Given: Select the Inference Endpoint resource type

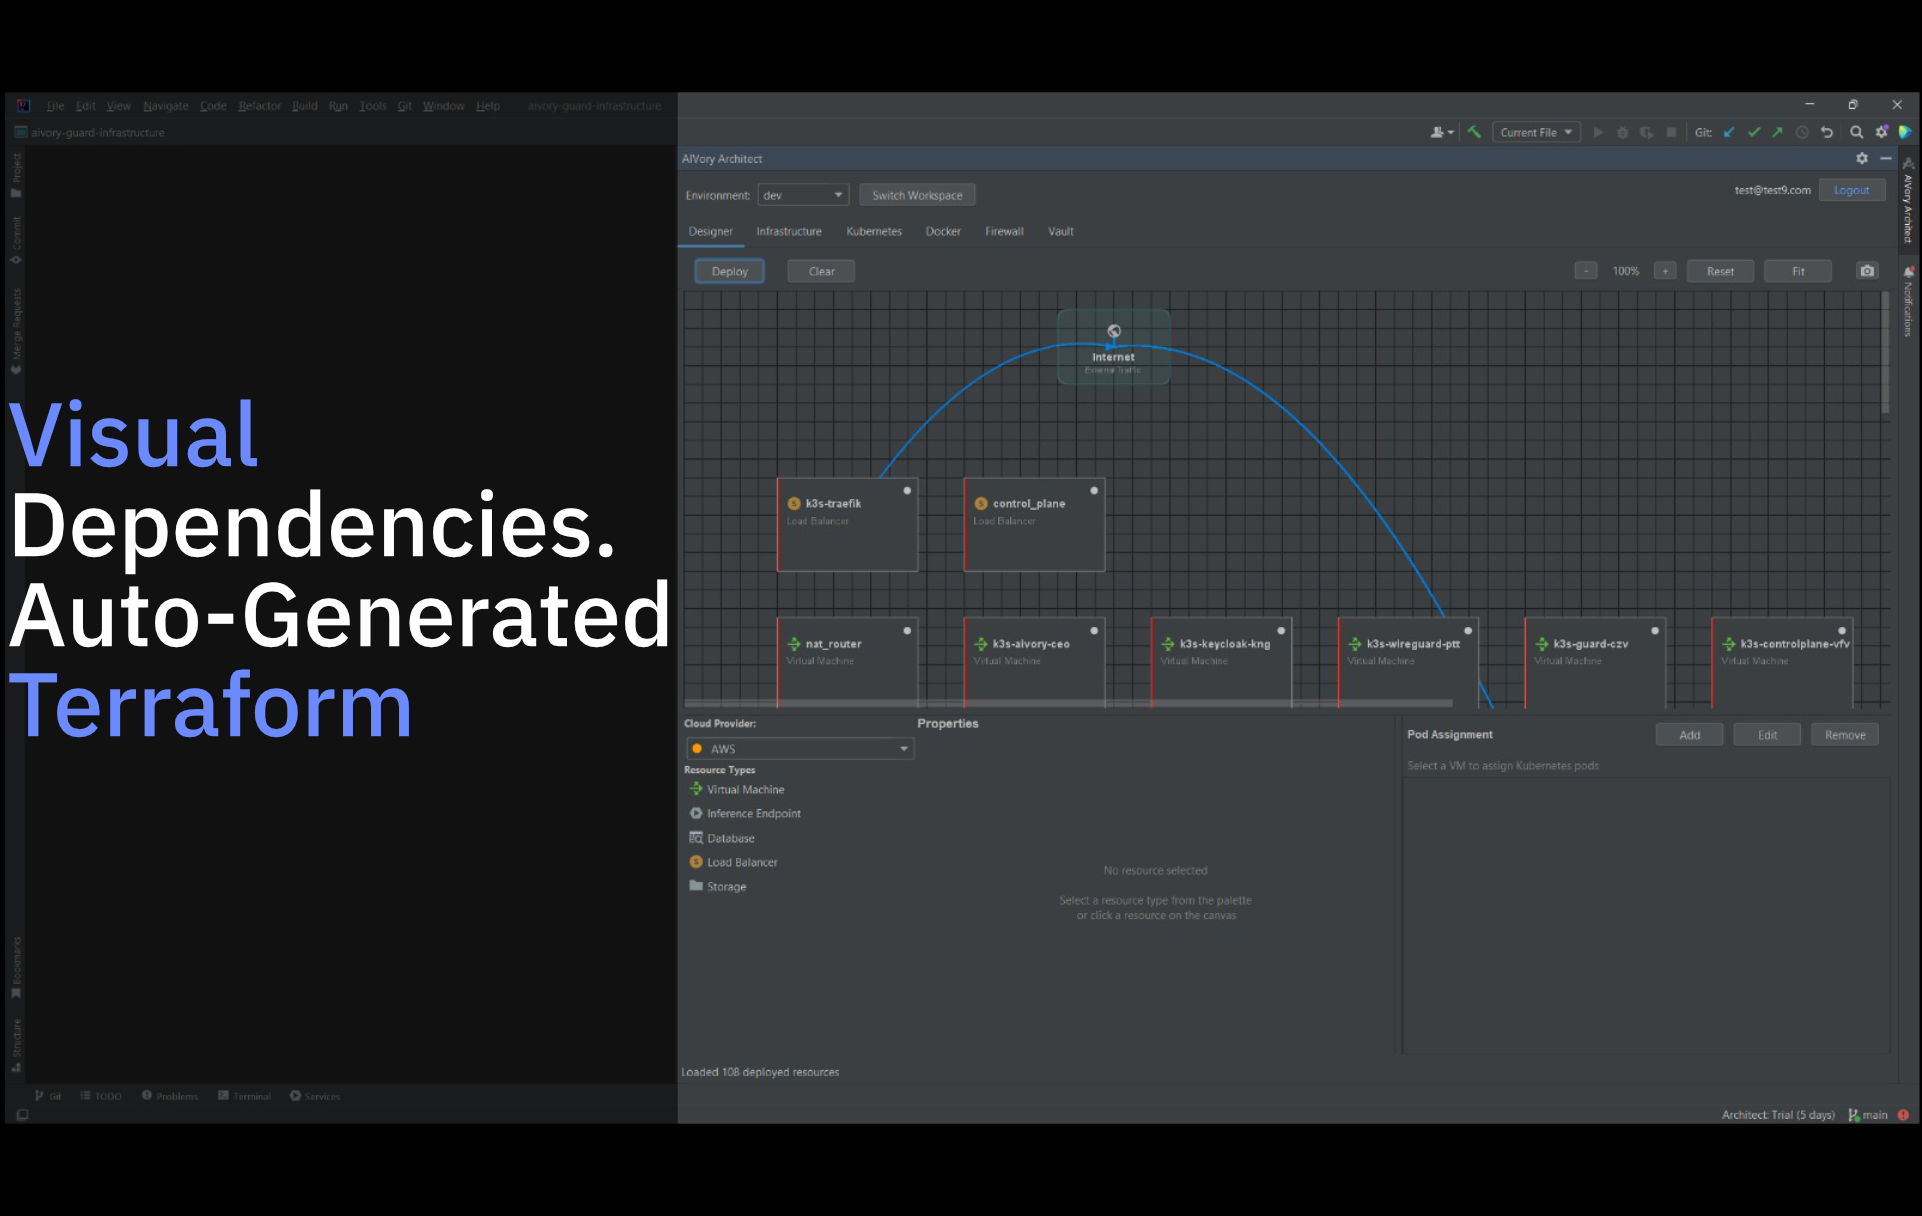Looking at the screenshot, I should [x=753, y=813].
